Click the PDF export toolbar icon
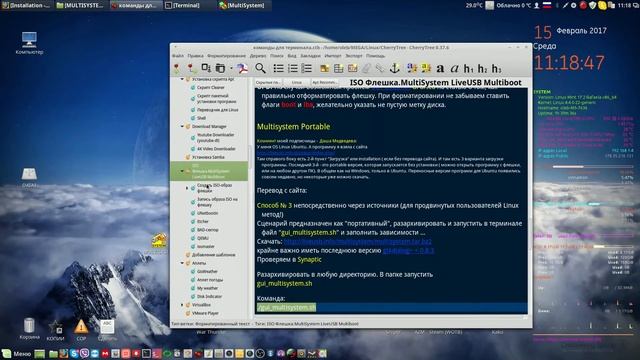The height and width of the screenshot is (360, 640). (x=242, y=68)
